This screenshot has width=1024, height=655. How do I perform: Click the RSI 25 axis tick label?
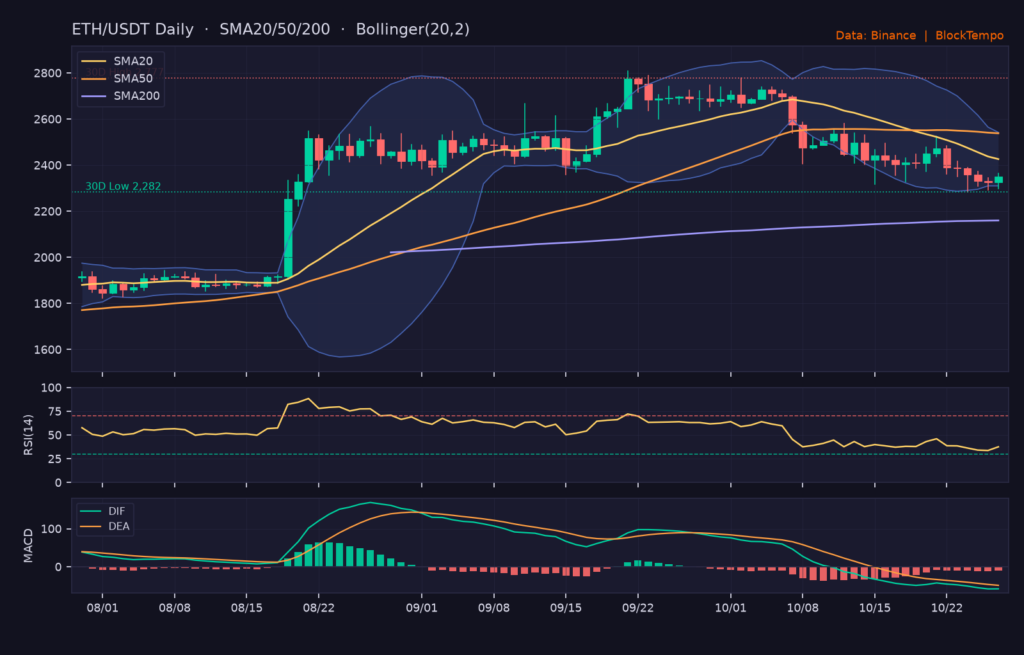[55, 459]
